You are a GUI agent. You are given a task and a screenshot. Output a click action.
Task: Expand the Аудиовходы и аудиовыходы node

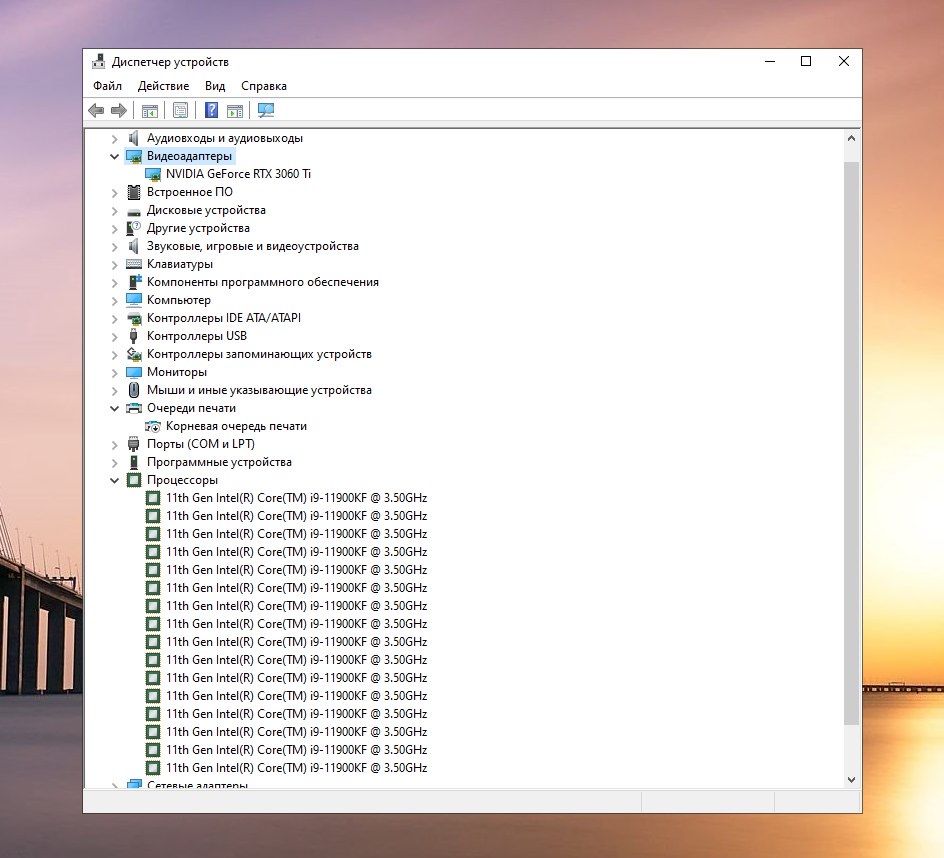click(x=114, y=138)
